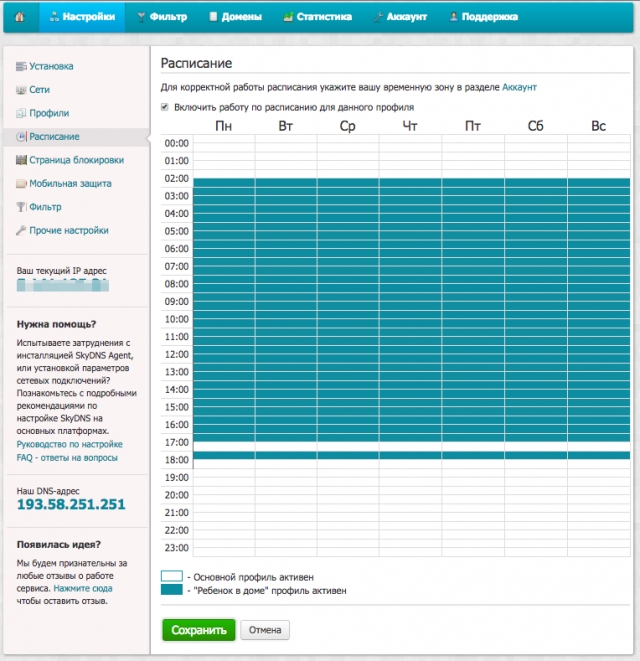
Task: Follow the Аккаунт link in schedule hint
Action: [x=519, y=87]
